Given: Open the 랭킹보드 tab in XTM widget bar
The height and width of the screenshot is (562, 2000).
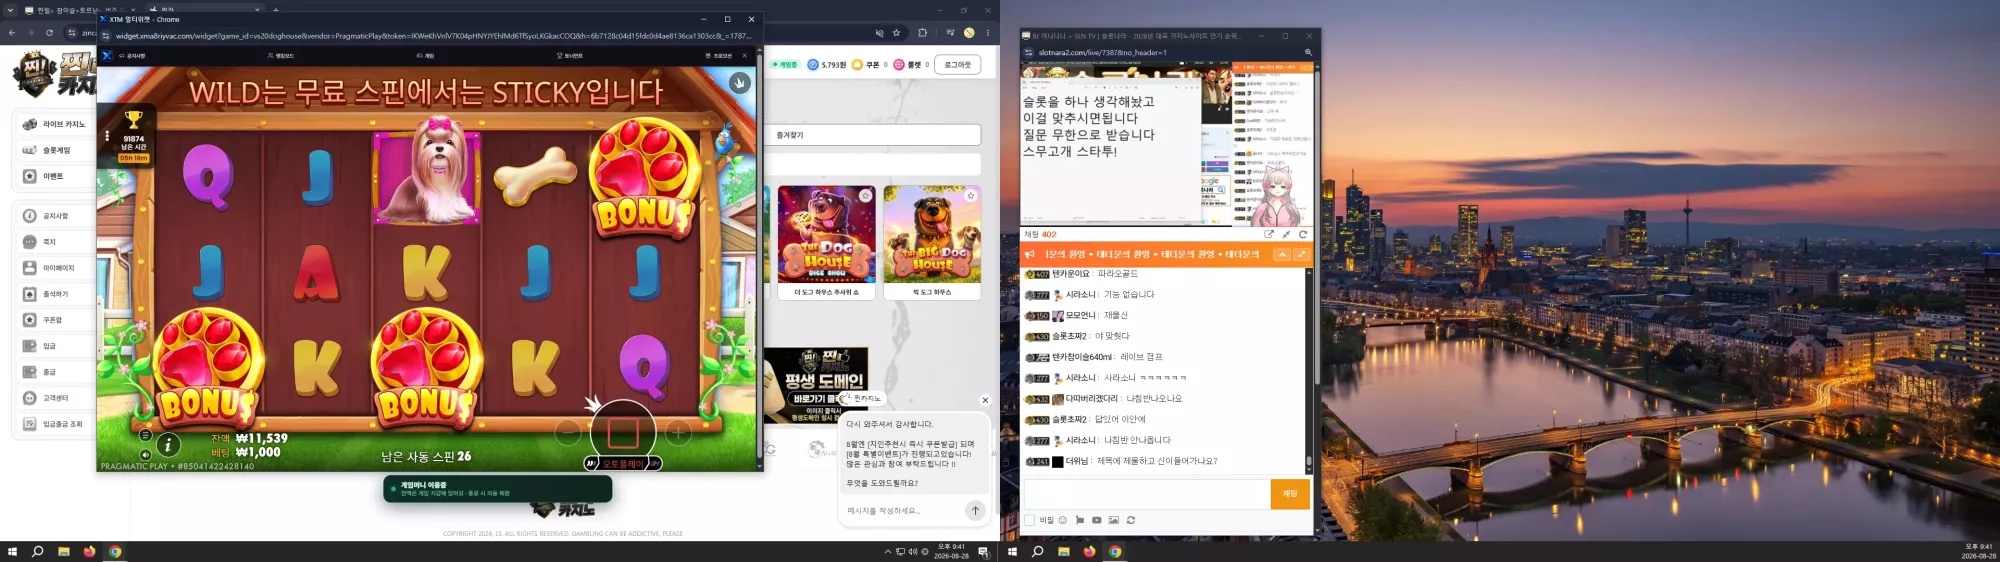Looking at the screenshot, I should coord(281,56).
